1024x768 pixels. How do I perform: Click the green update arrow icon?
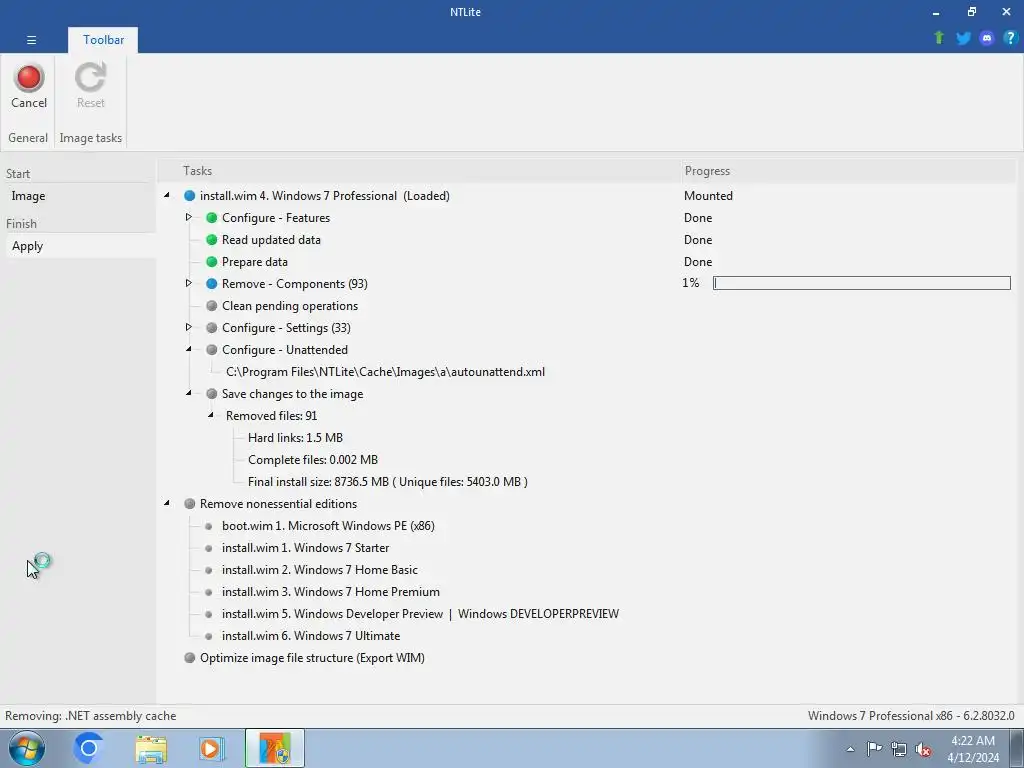pos(939,38)
